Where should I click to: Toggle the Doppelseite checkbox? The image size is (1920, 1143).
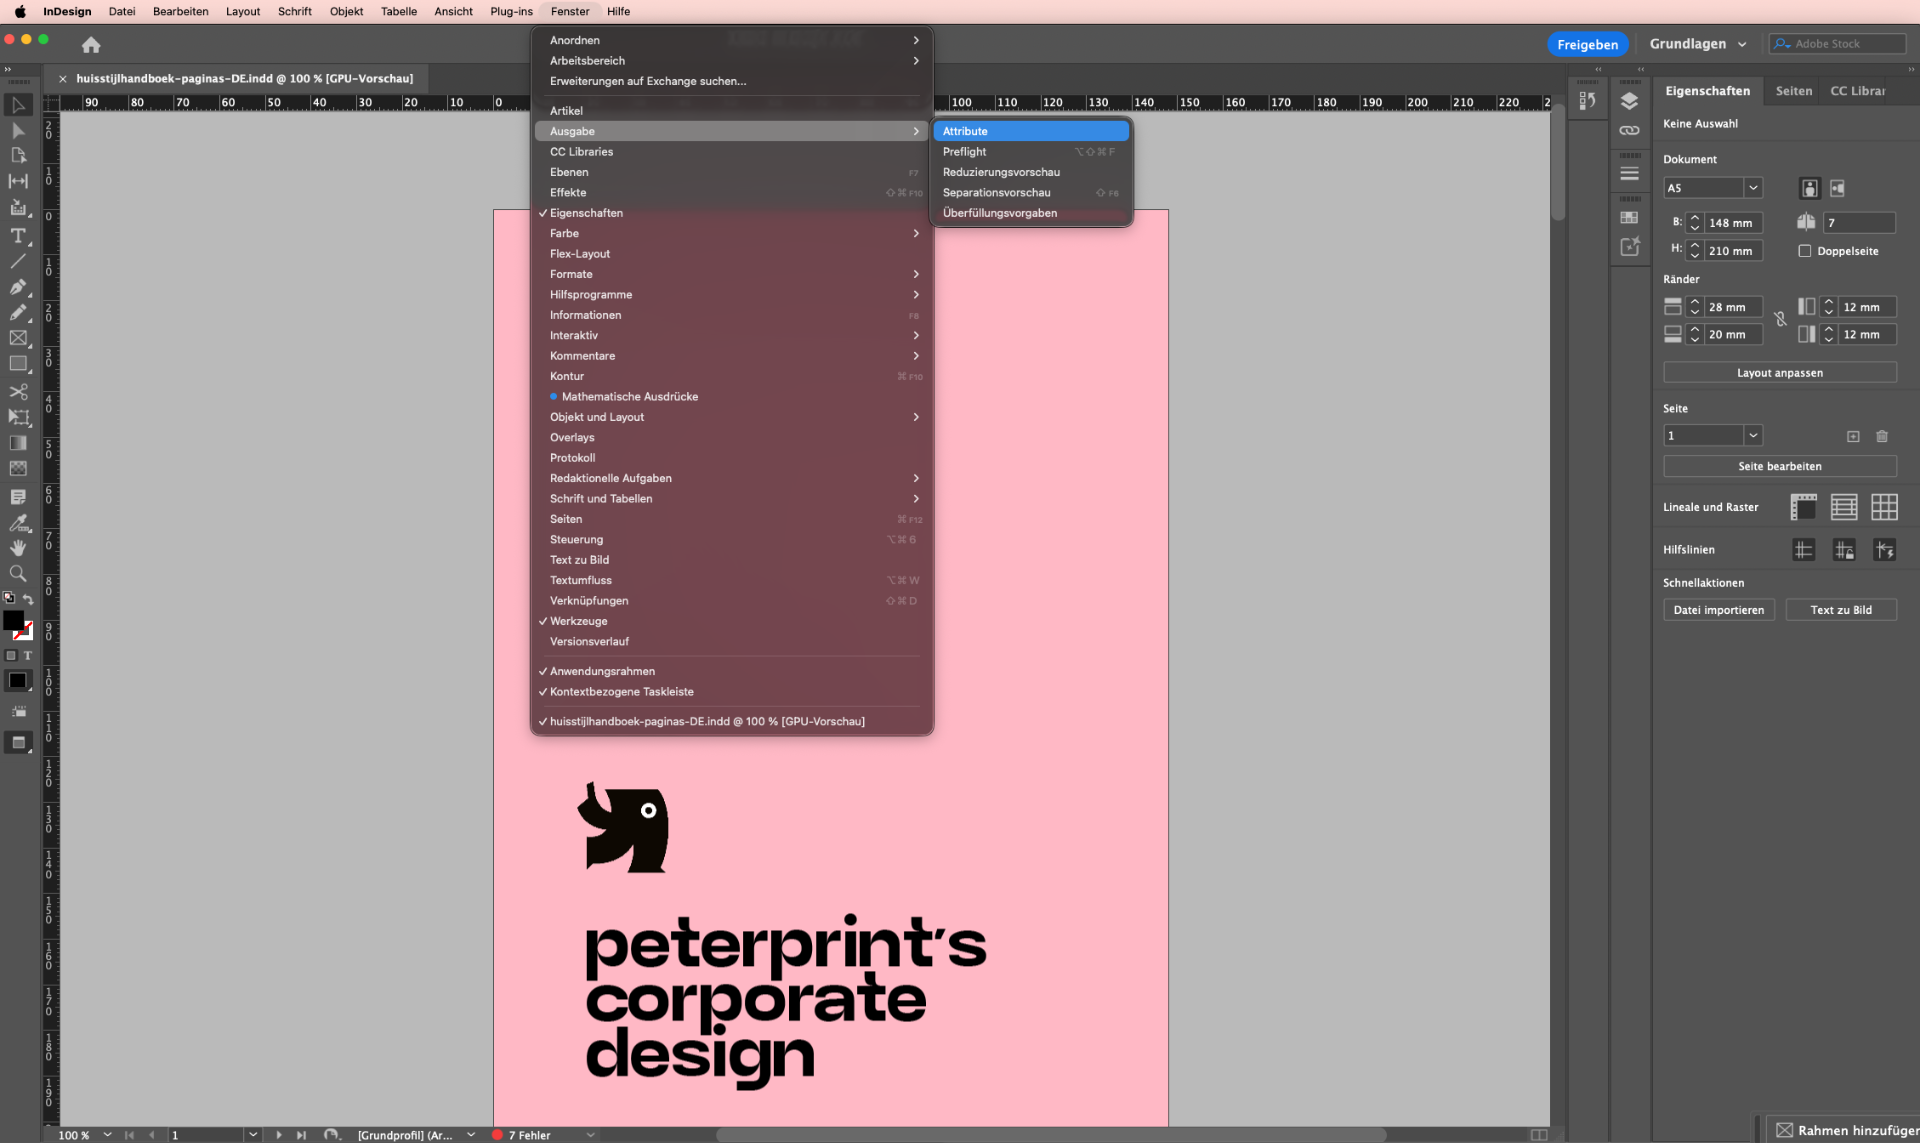[1804, 251]
